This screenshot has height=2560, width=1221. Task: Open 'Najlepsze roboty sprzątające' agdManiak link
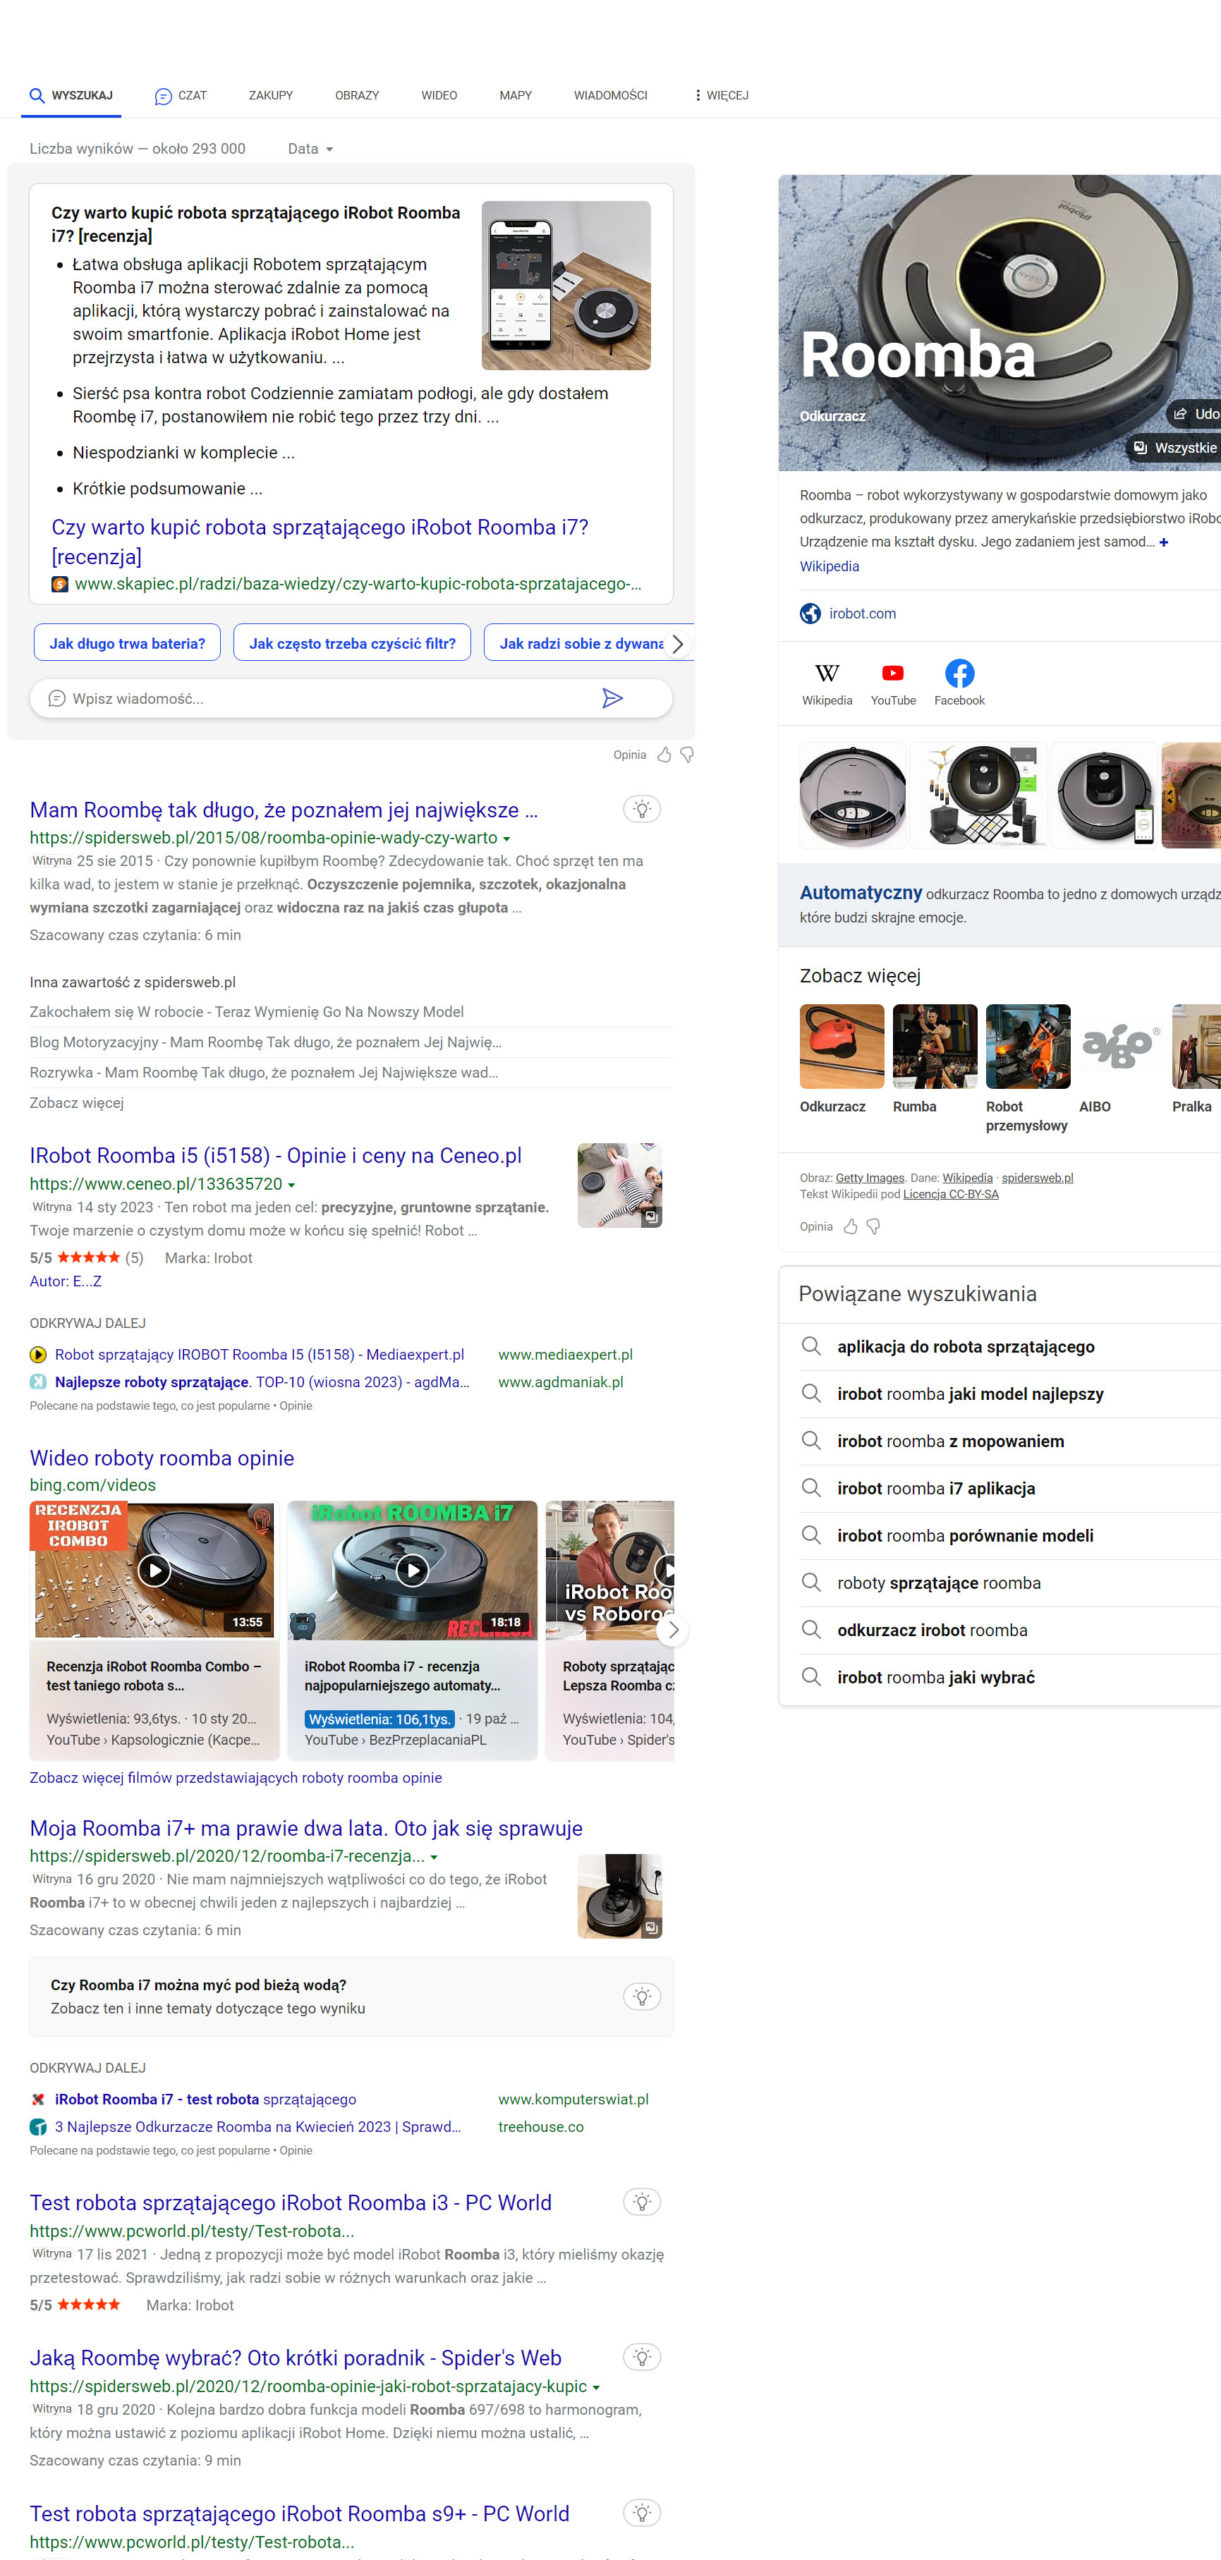pos(262,1382)
